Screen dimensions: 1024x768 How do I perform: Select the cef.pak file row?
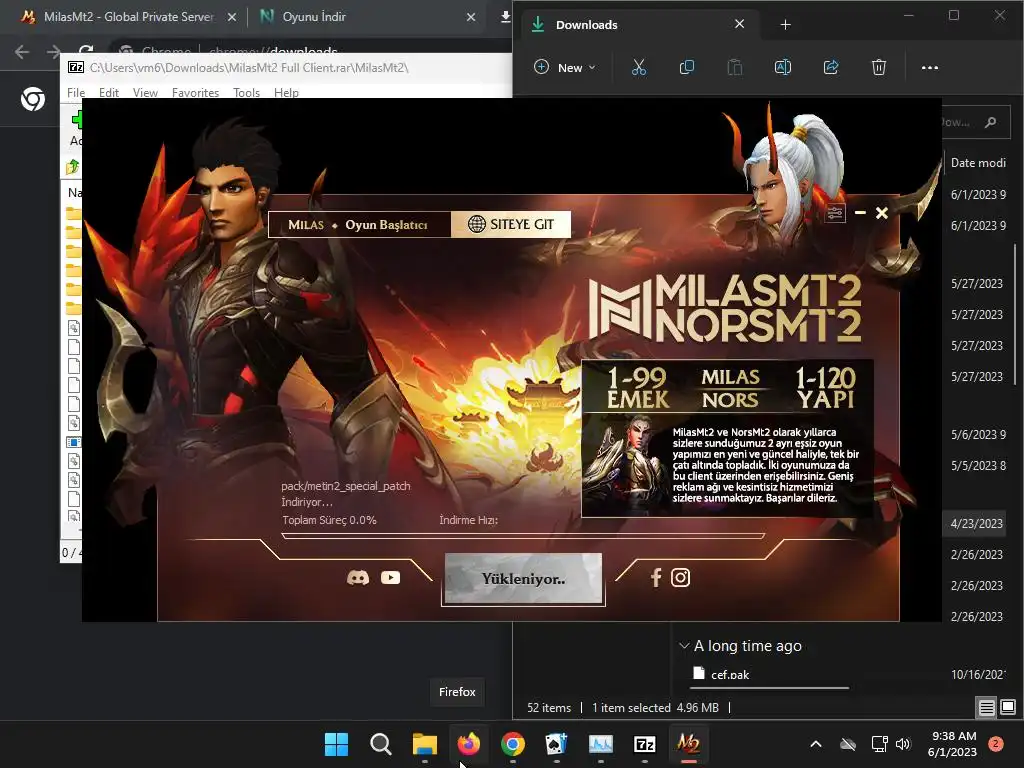point(849,674)
